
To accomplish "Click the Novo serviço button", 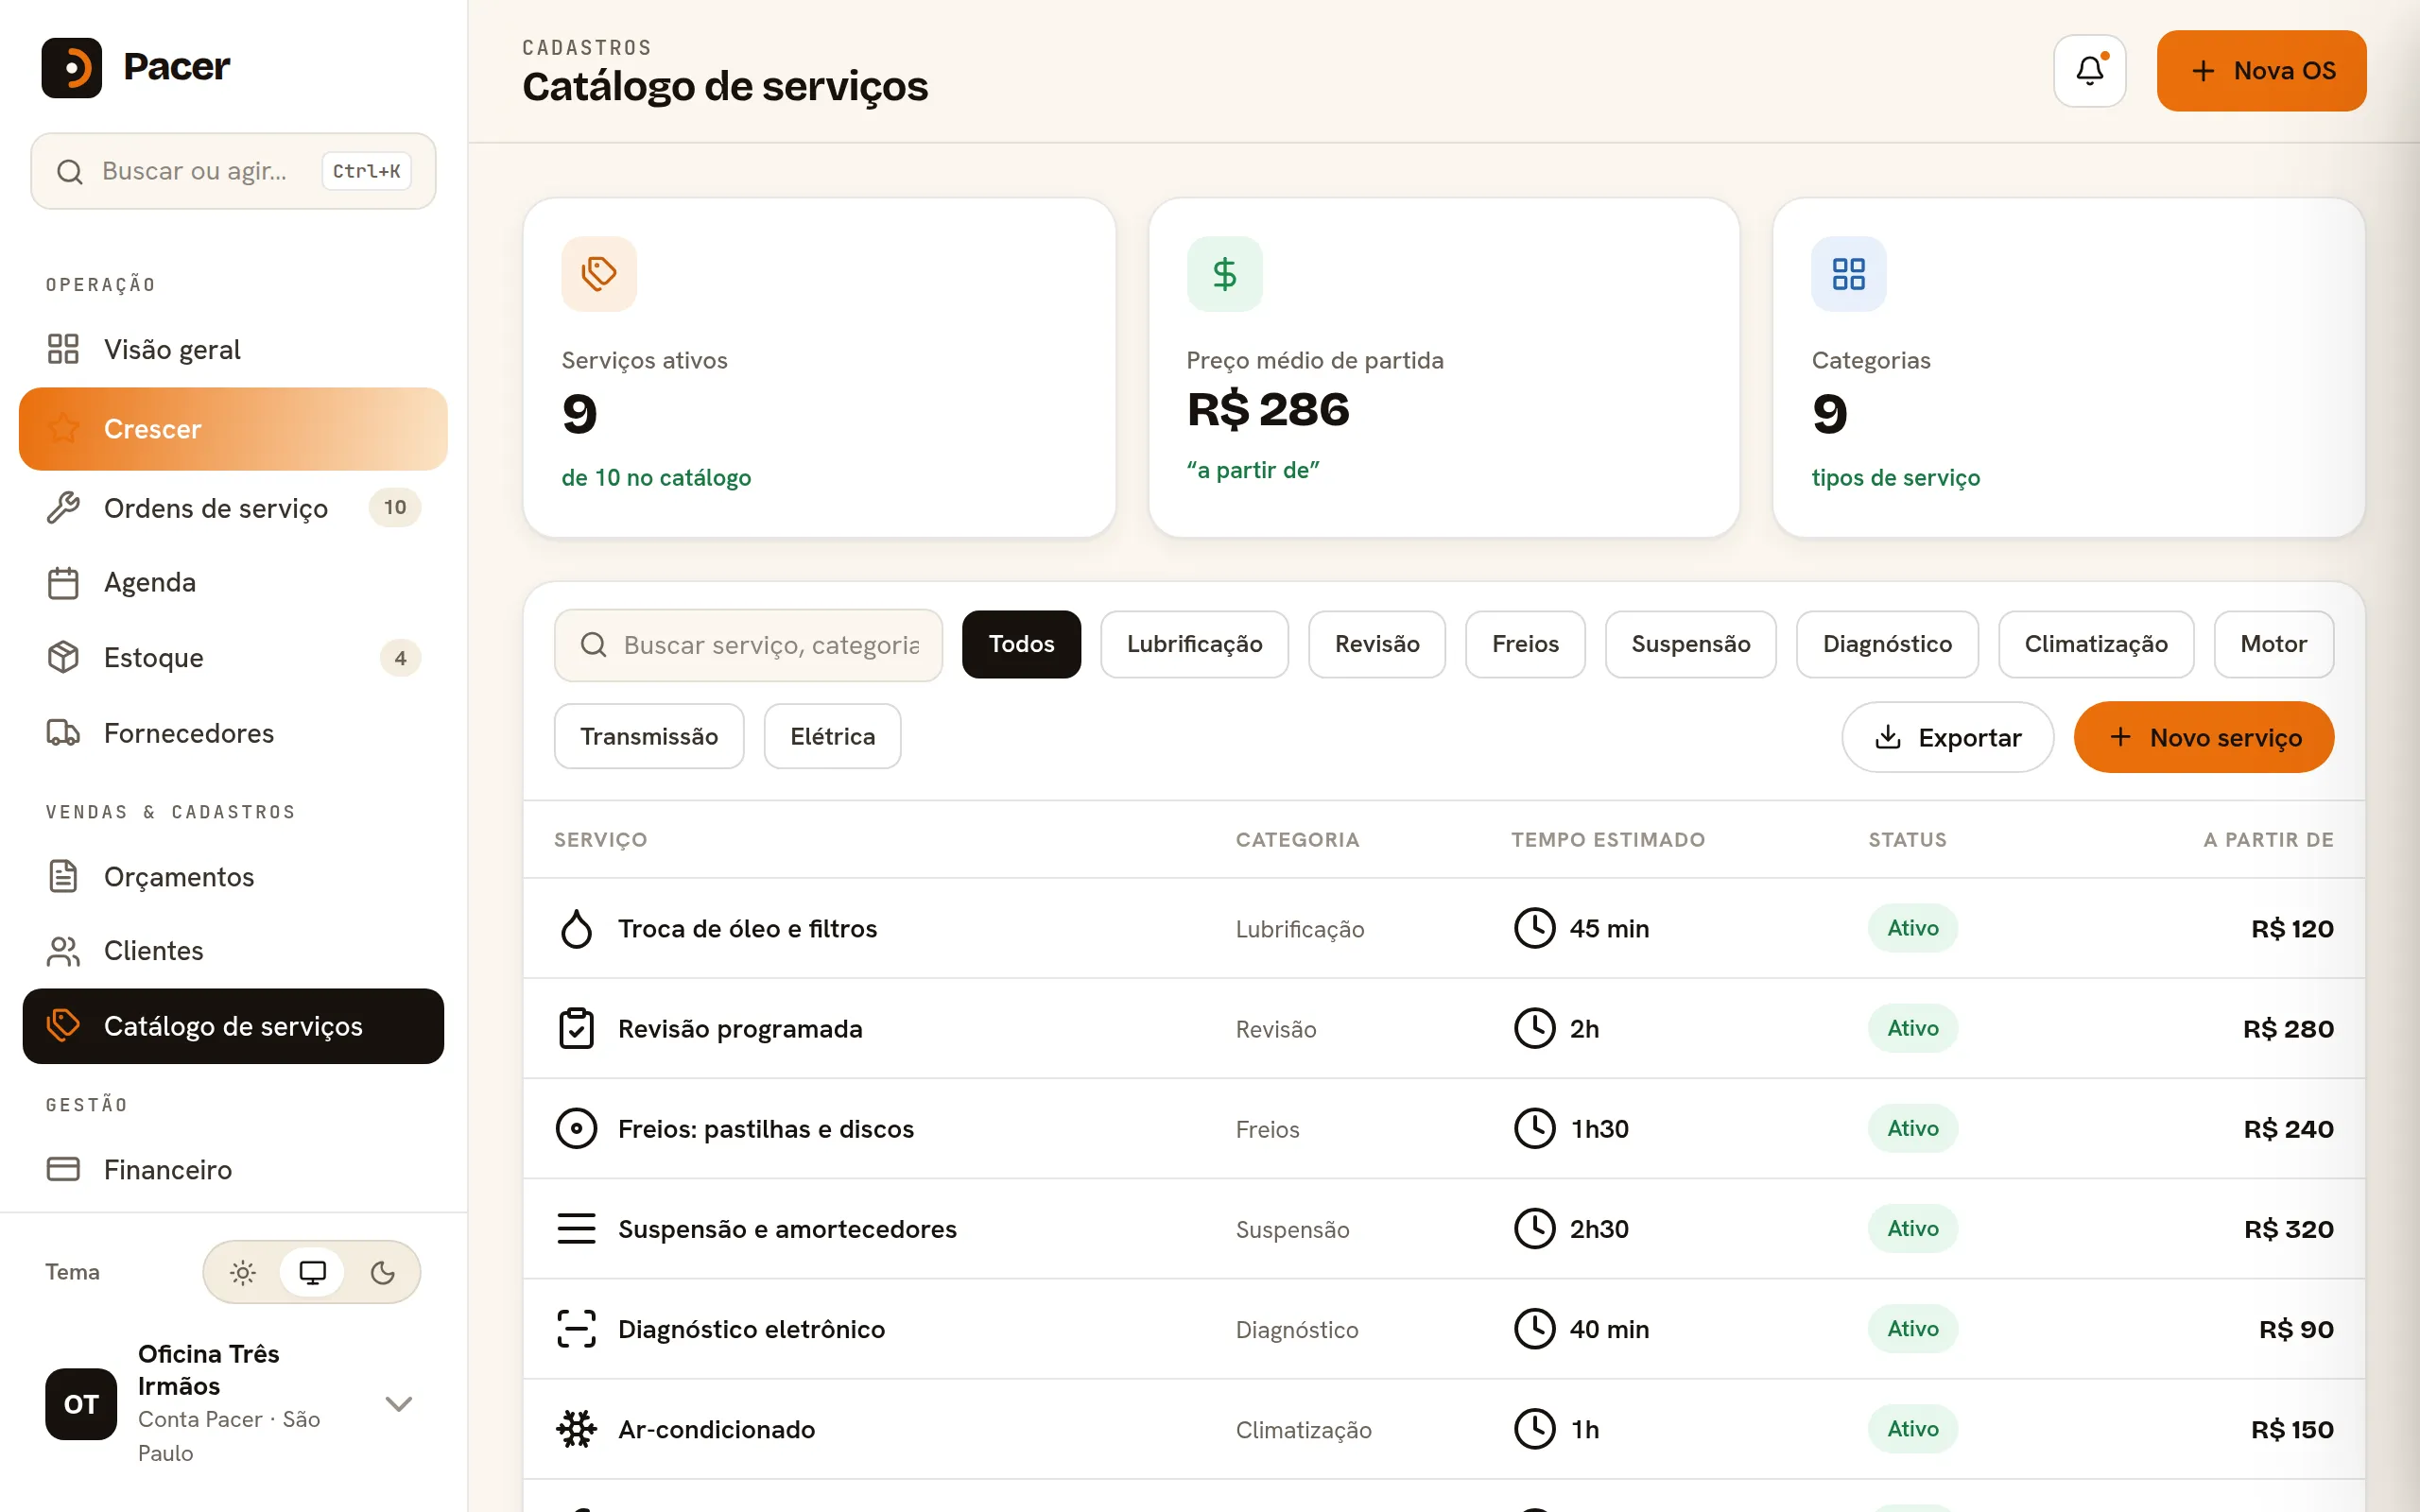I will pyautogui.click(x=2204, y=737).
